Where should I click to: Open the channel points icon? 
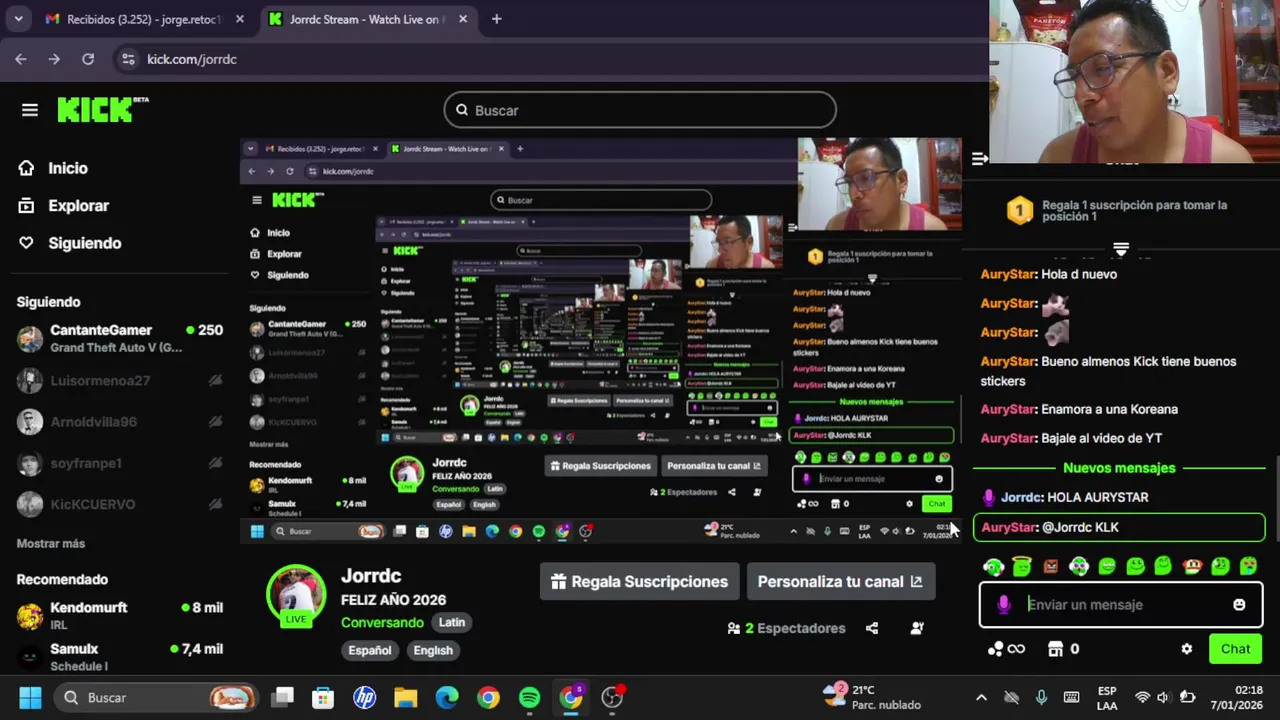click(1006, 649)
